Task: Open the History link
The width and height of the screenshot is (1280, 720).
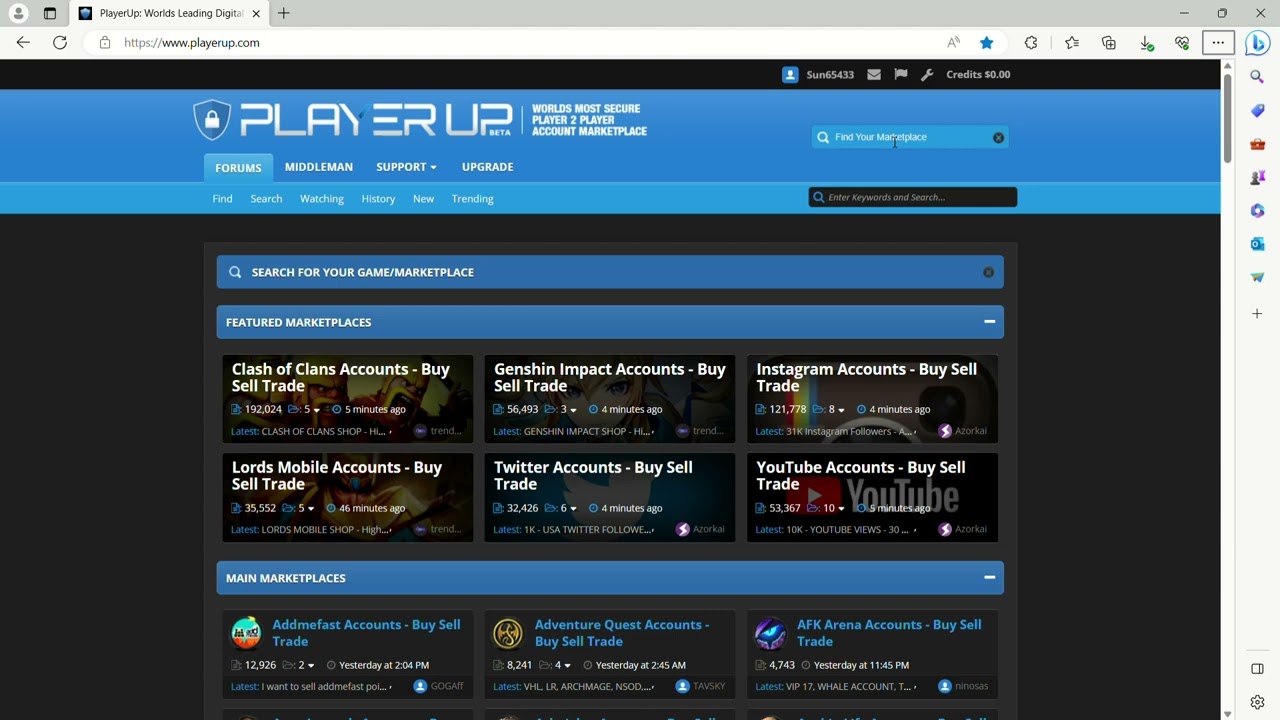Action: tap(378, 198)
